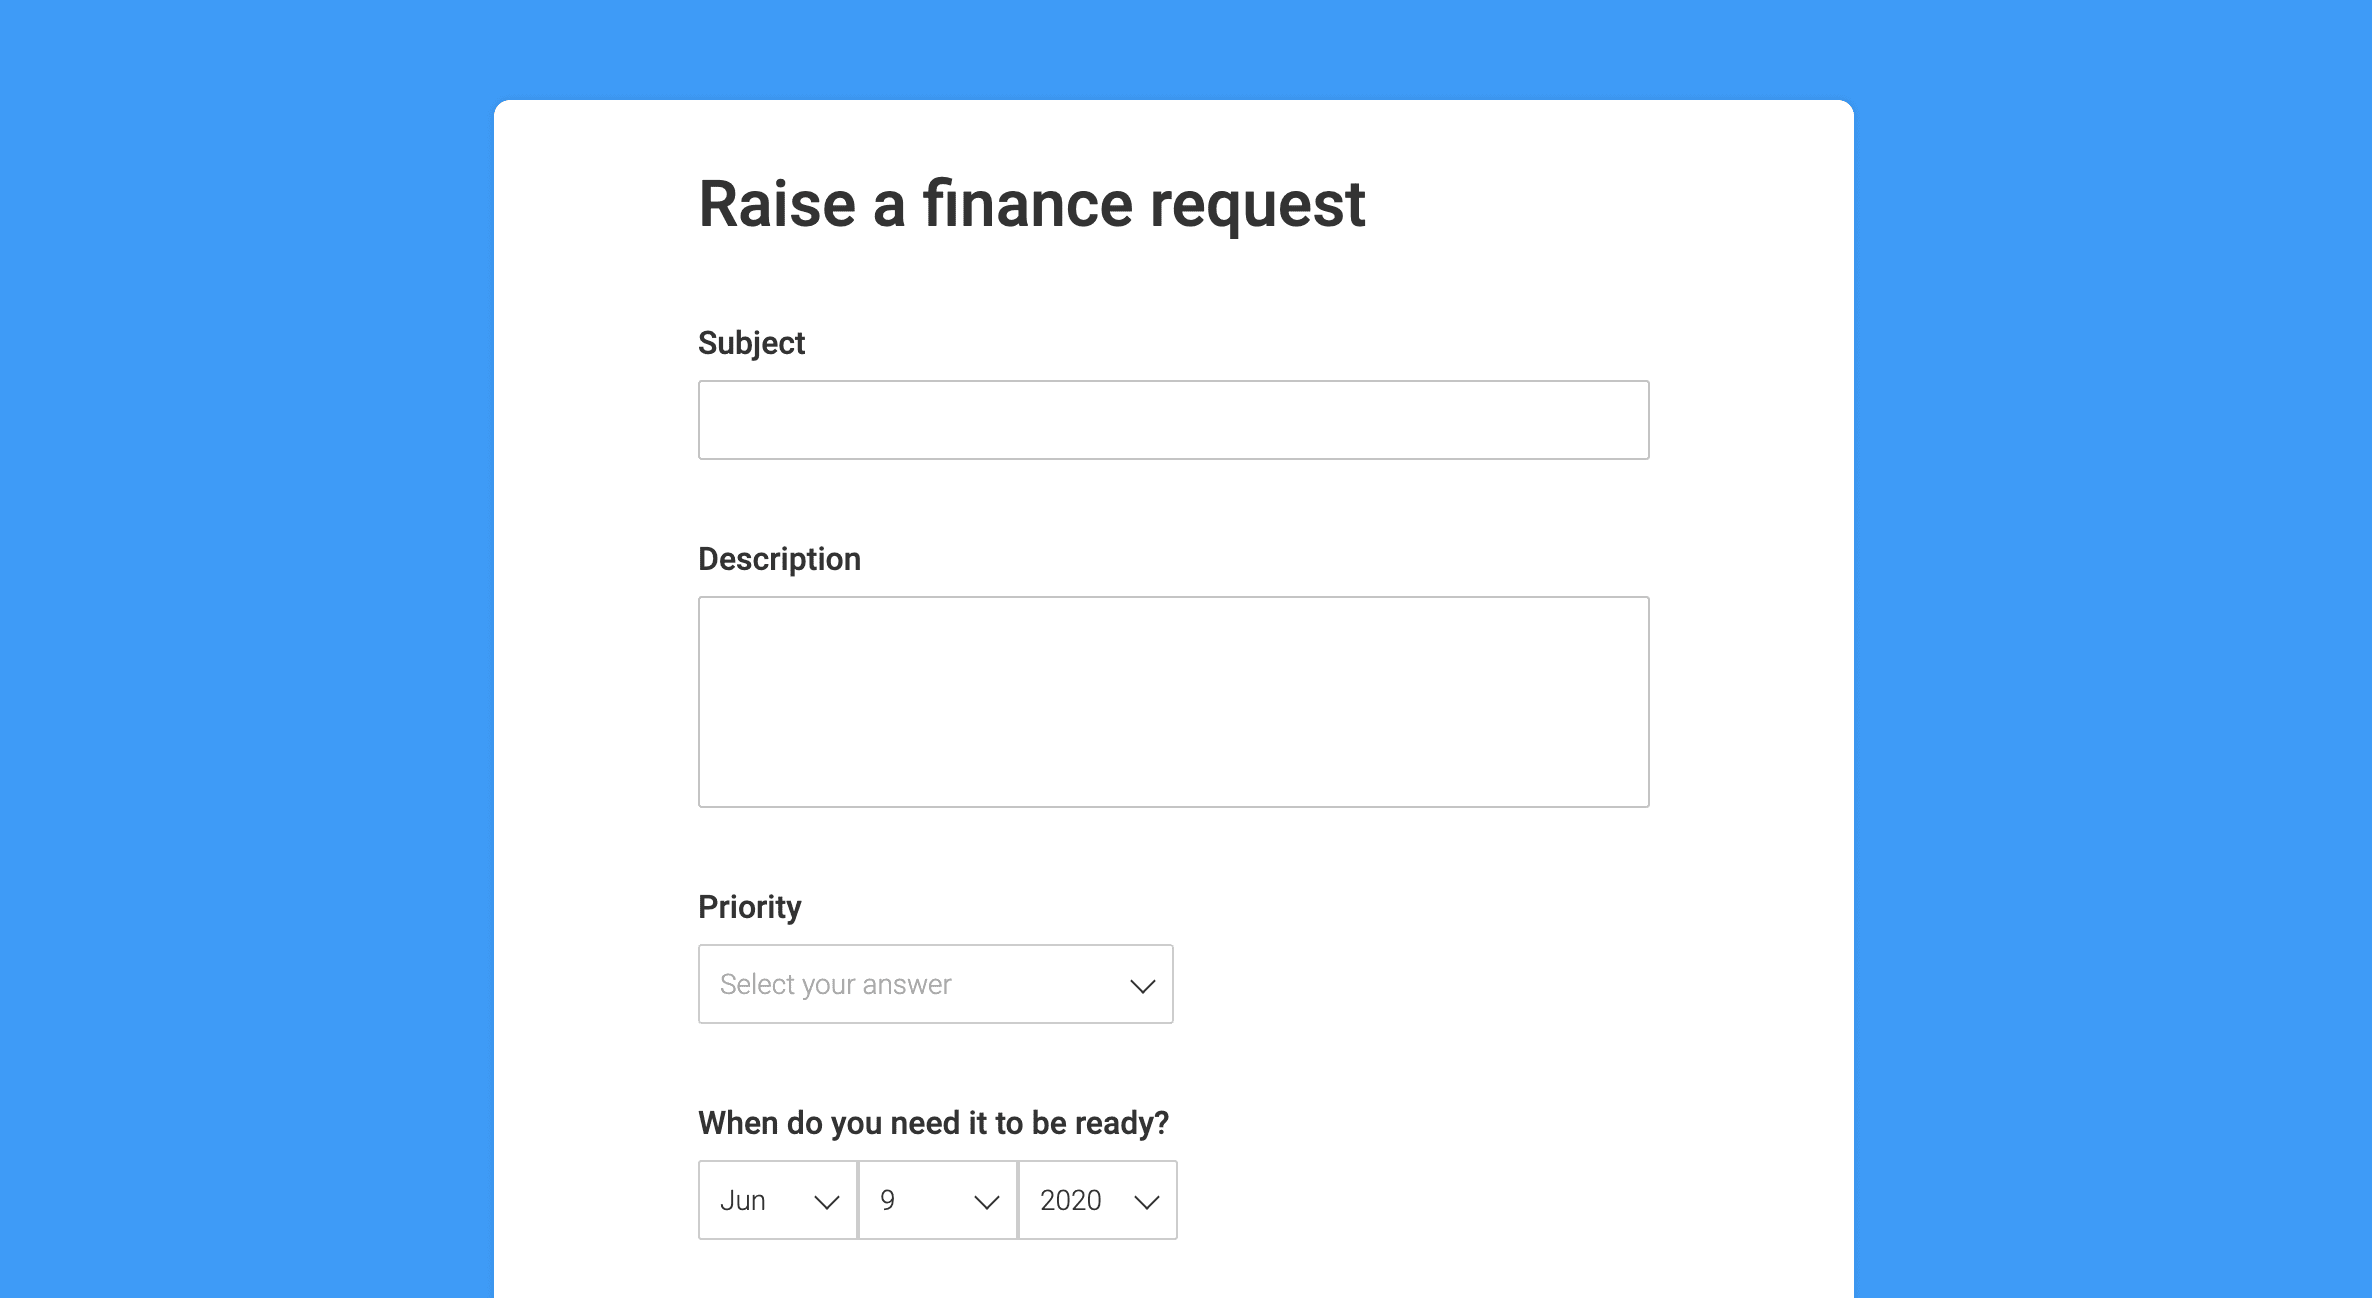Screen dimensions: 2372x1298
Task: Click the '2020' text inside the year selector
Action: coord(1070,1200)
